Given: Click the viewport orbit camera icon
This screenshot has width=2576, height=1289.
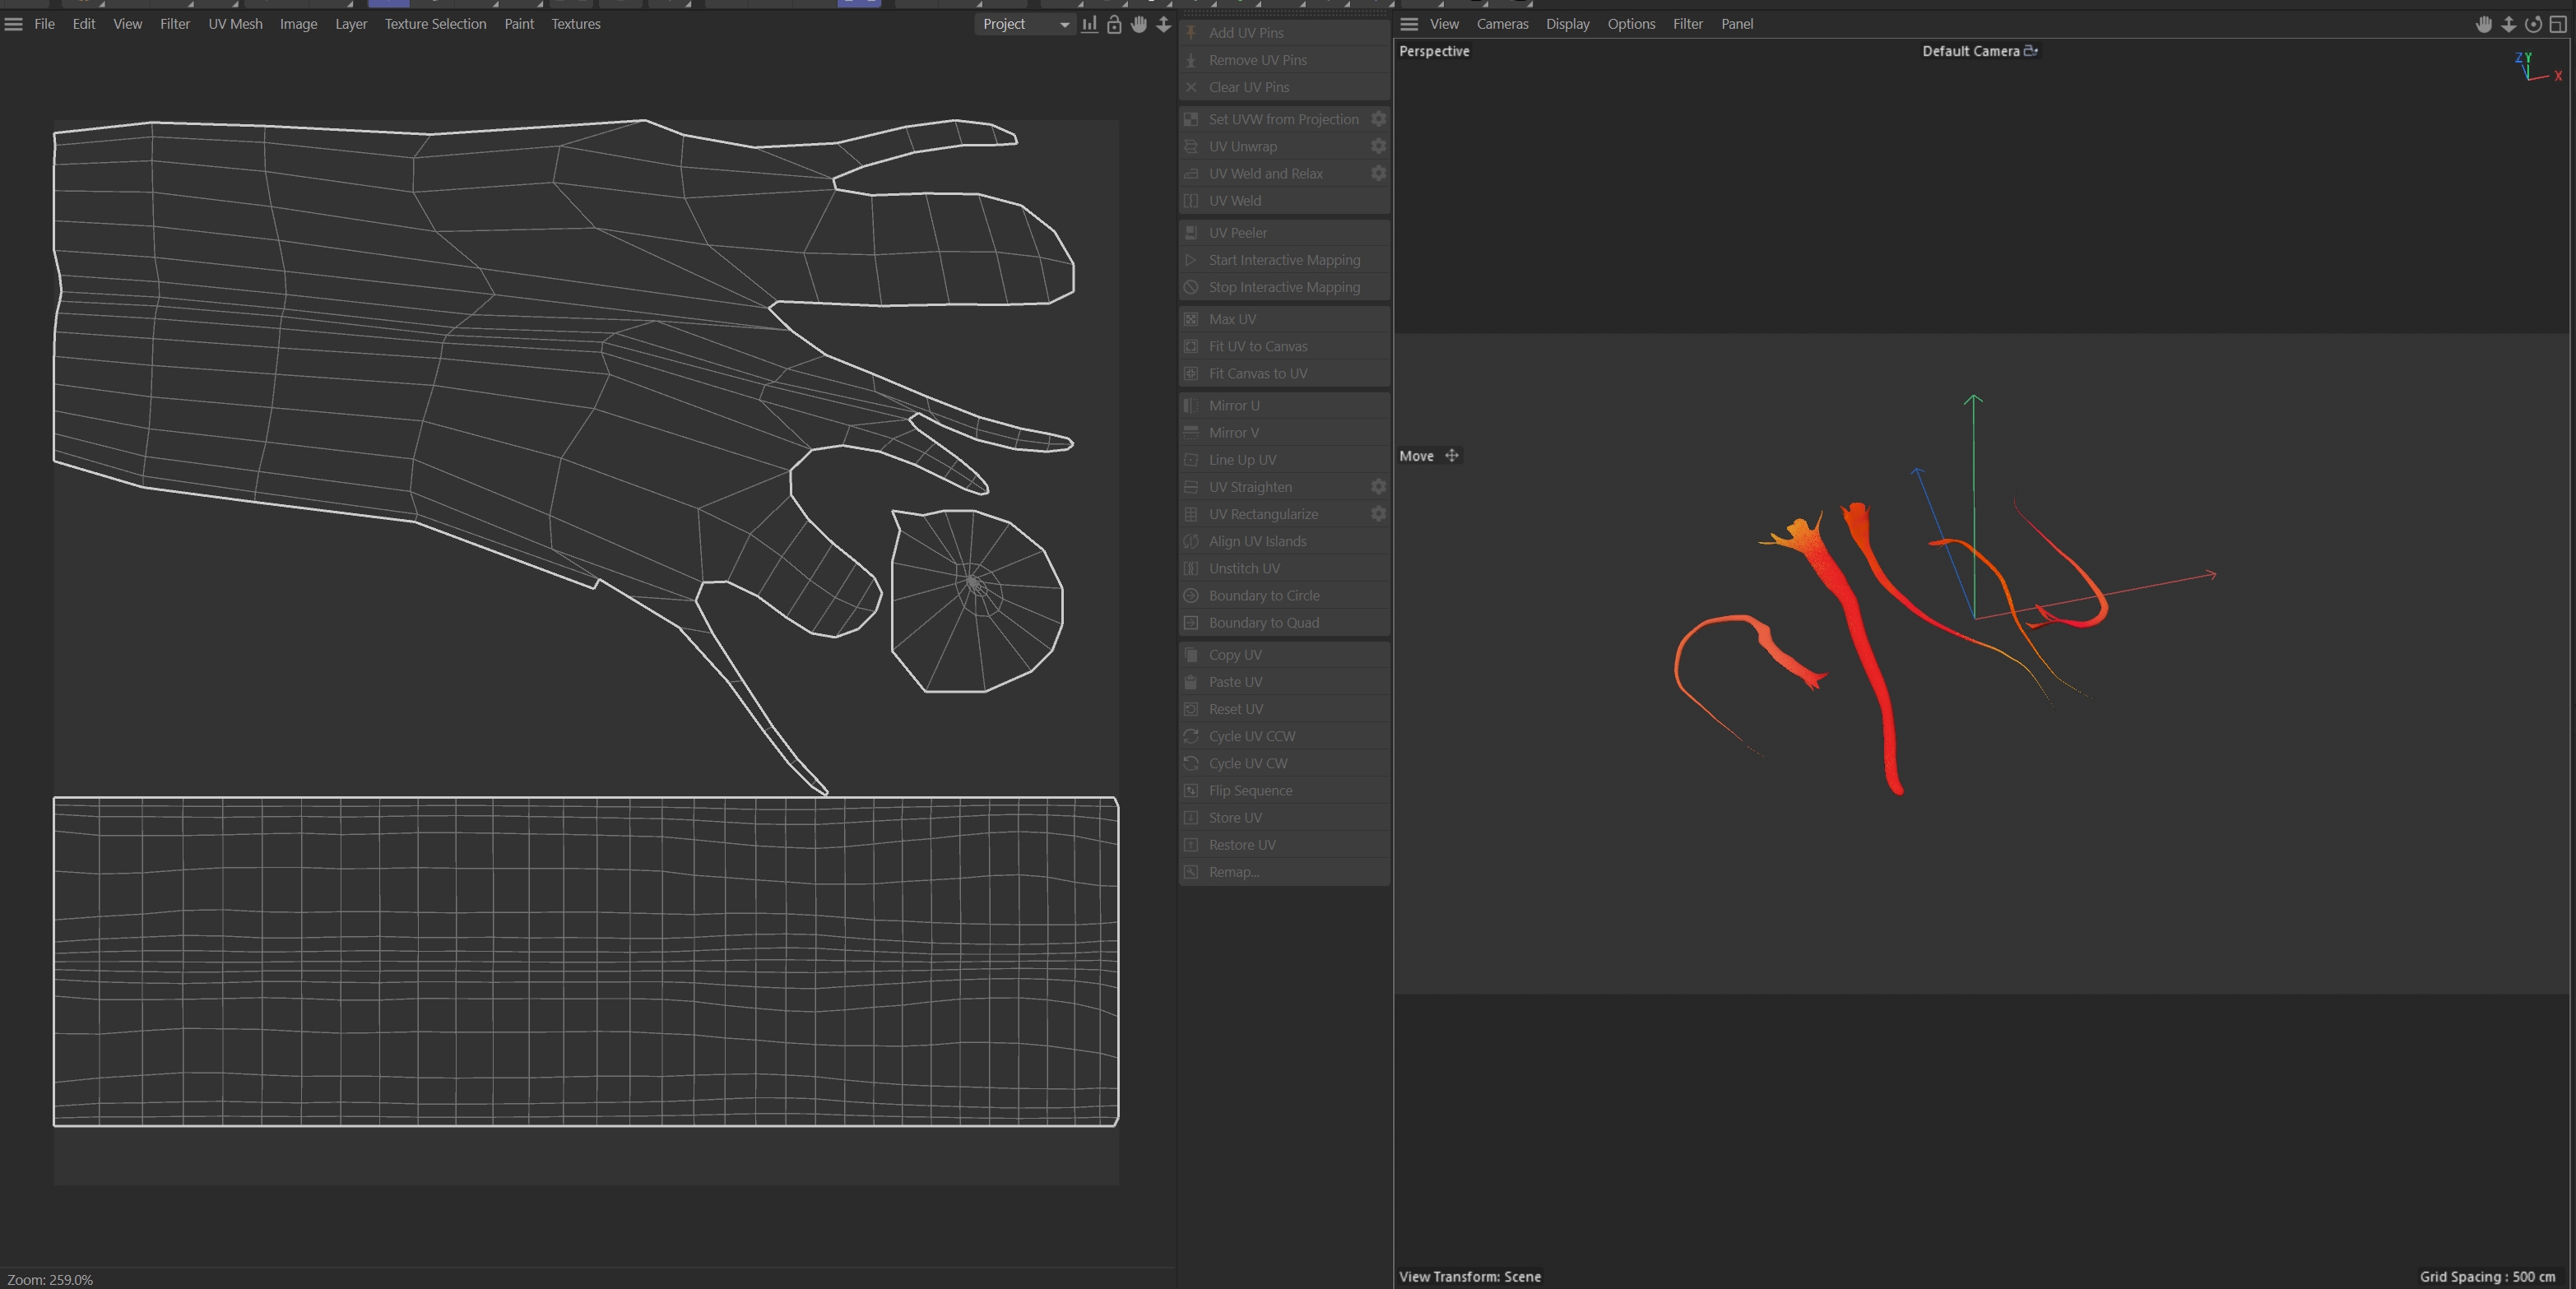Looking at the screenshot, I should 2533,24.
